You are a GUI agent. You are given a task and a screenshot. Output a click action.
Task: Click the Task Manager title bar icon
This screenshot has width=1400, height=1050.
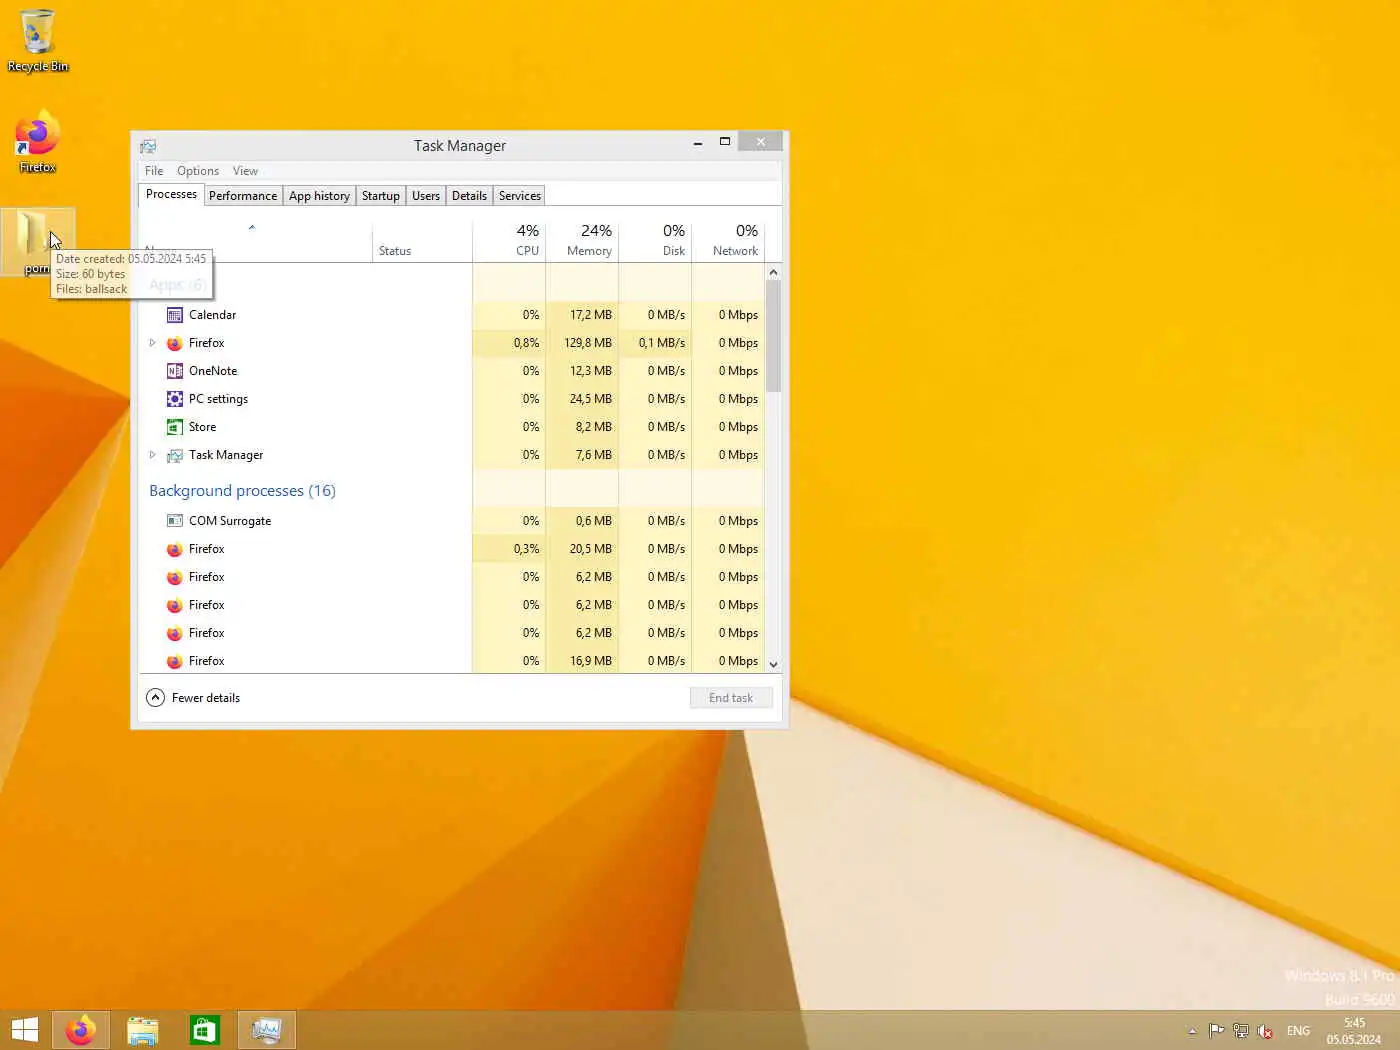(148, 146)
